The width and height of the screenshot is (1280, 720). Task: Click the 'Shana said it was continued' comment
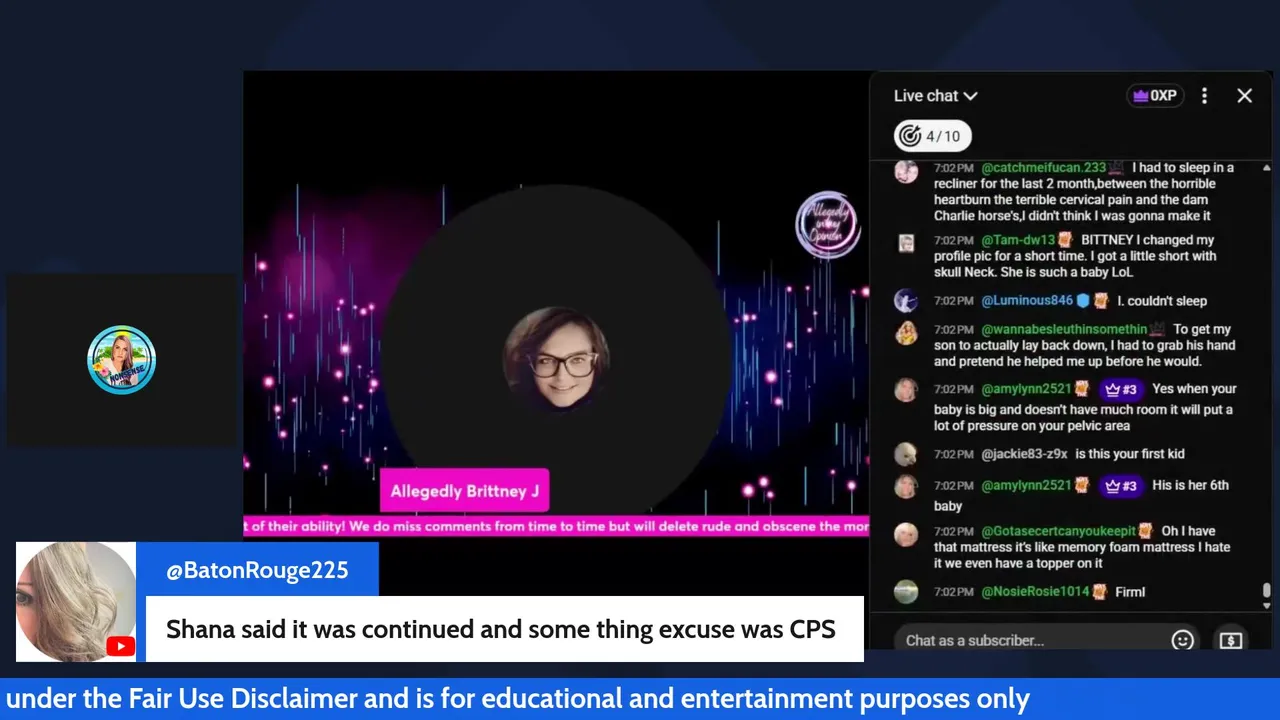(500, 629)
